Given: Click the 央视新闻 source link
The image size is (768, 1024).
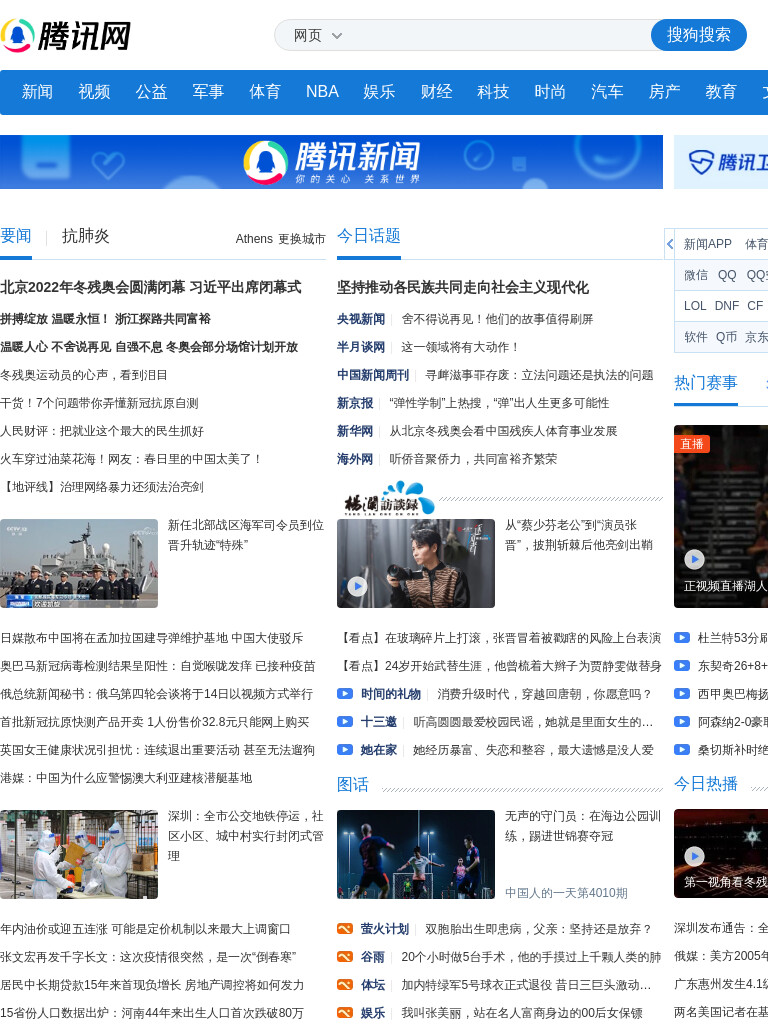Looking at the screenshot, I should point(361,319).
